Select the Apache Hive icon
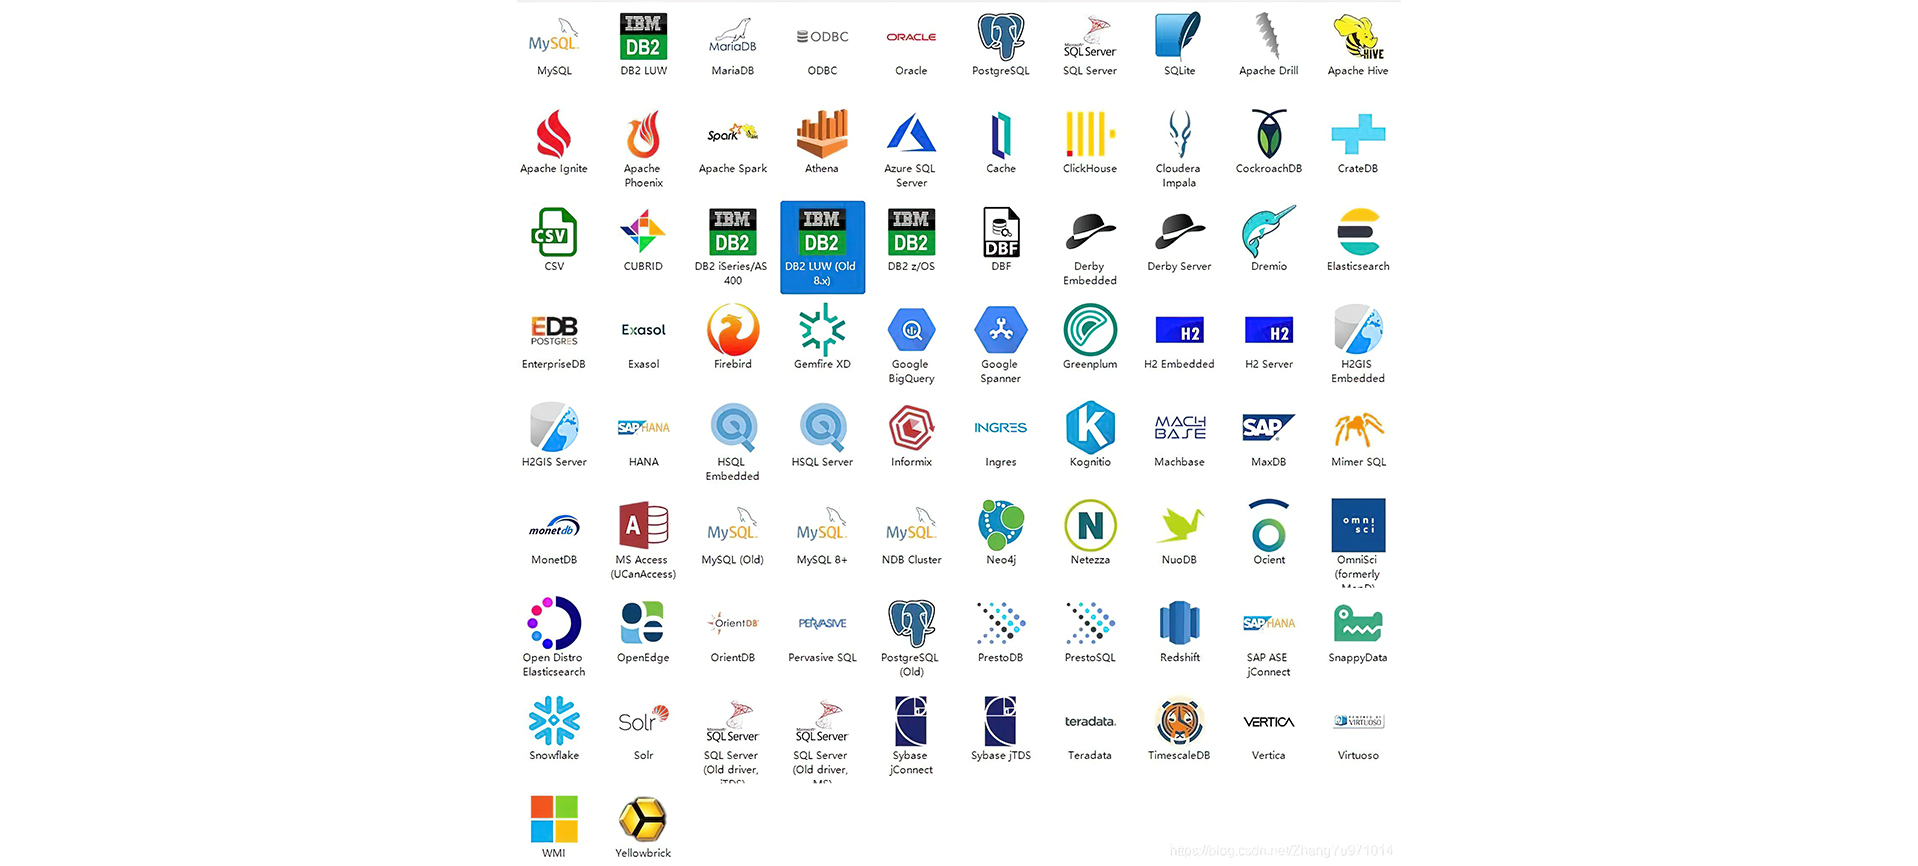Image resolution: width=1918 pixels, height=866 pixels. click(1358, 37)
